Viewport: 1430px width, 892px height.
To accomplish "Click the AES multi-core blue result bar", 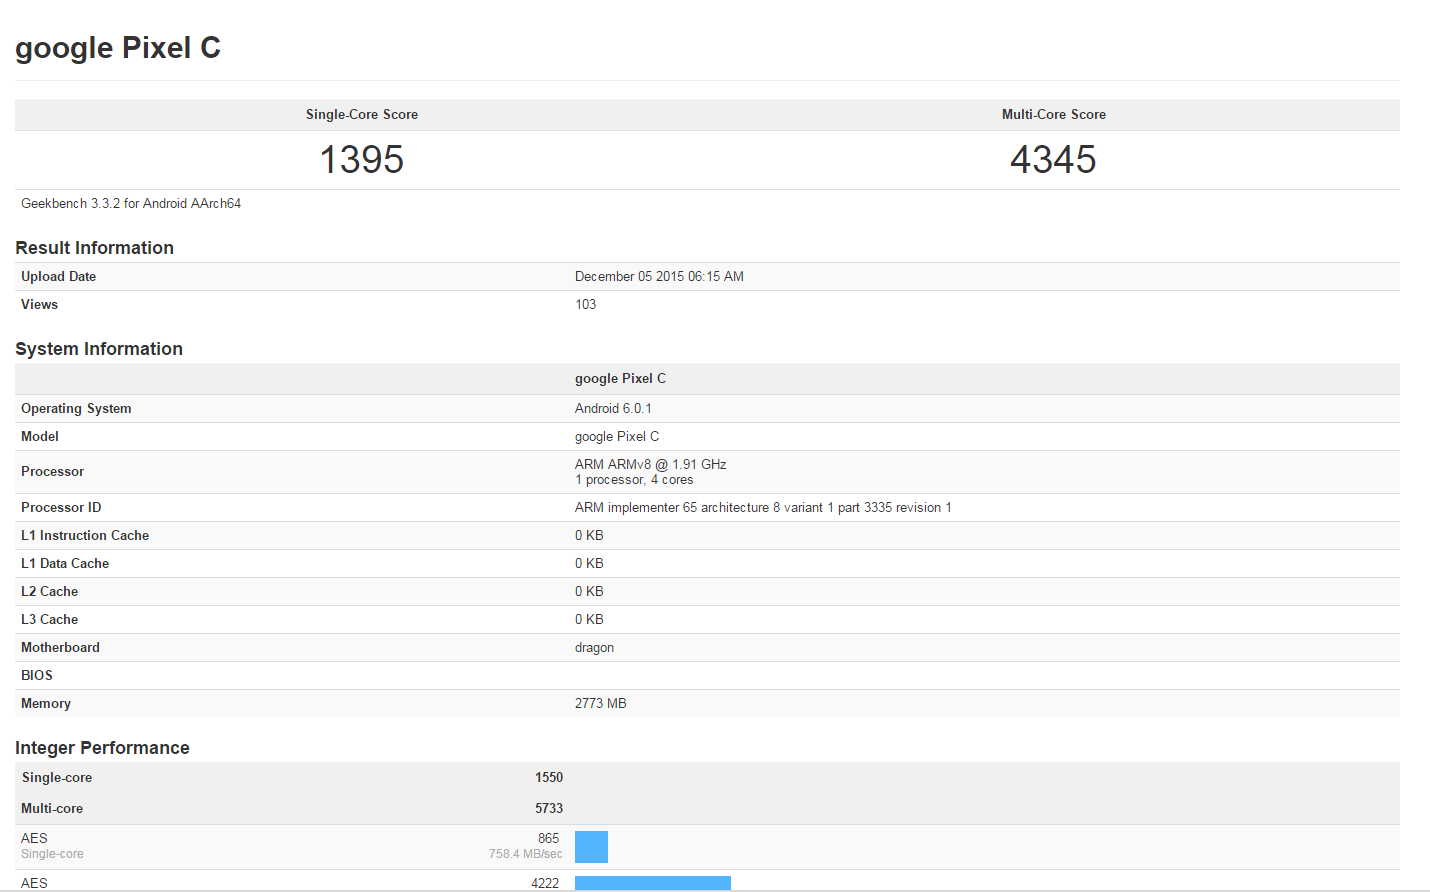I will 653,883.
